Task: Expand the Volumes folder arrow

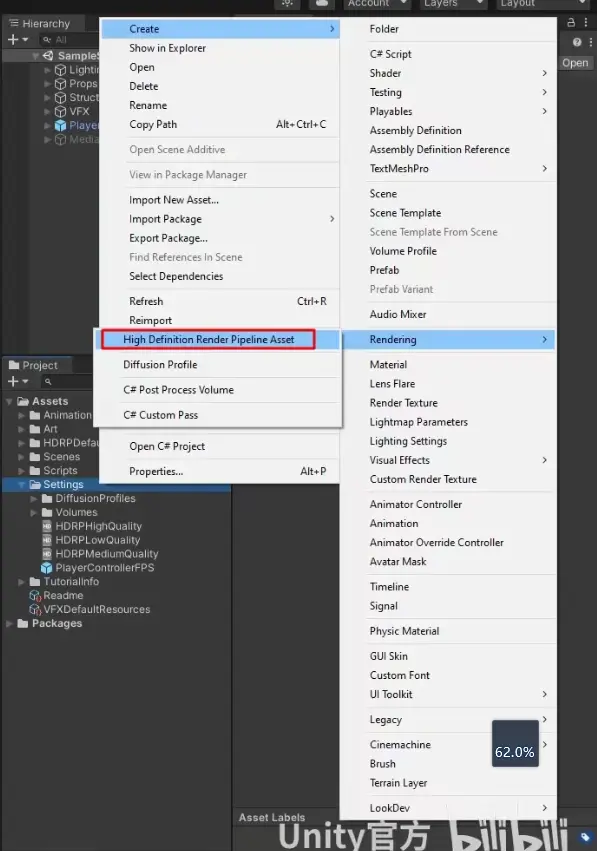Action: (x=34, y=512)
